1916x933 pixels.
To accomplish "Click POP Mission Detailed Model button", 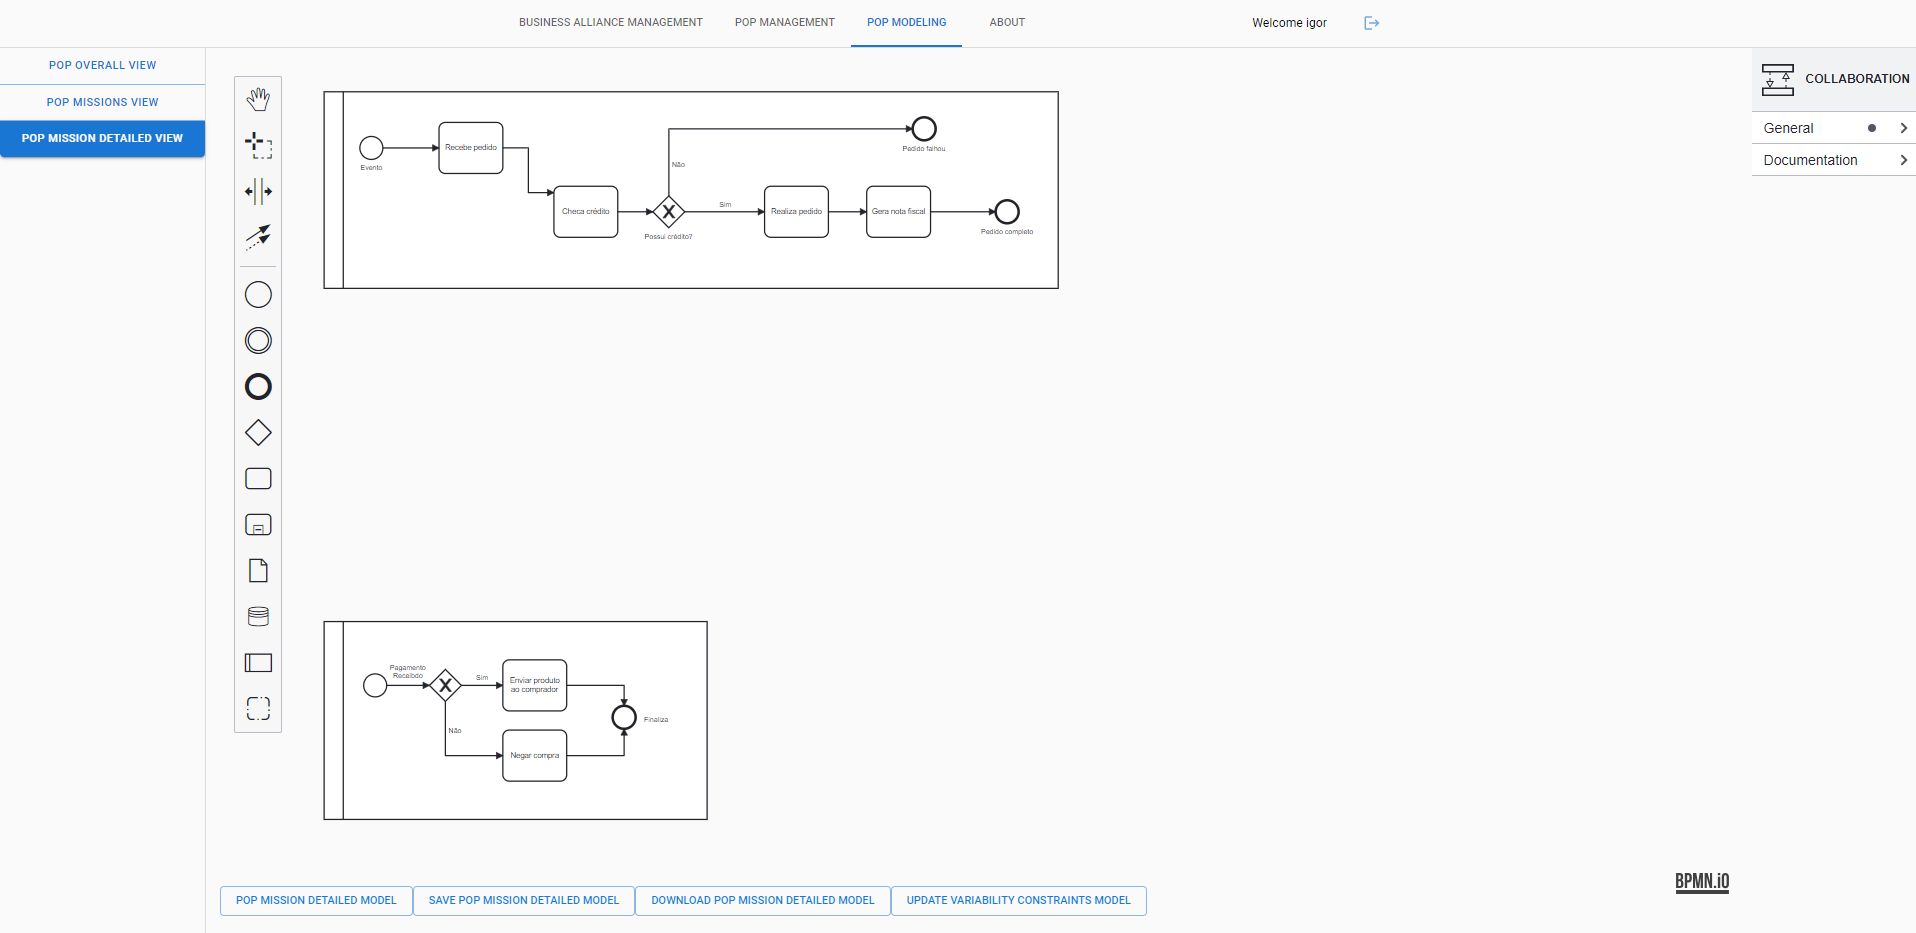I will pos(316,901).
